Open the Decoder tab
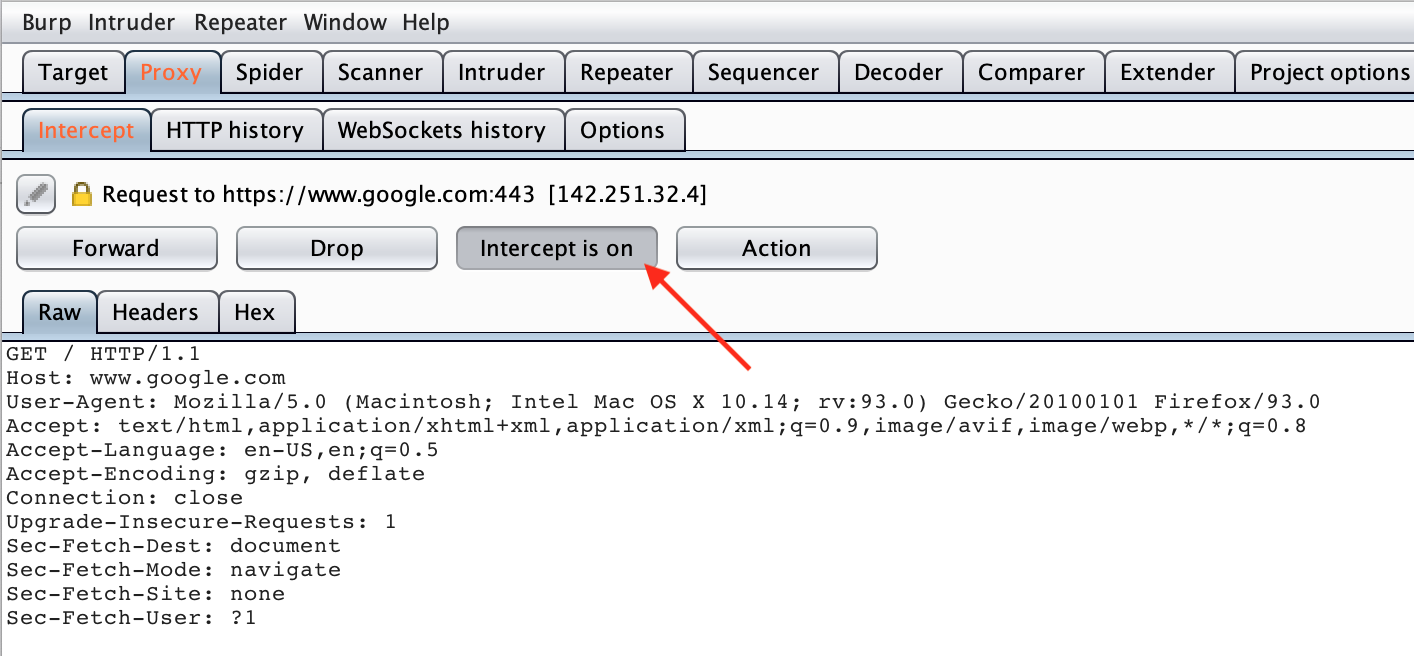This screenshot has width=1414, height=656. (898, 71)
